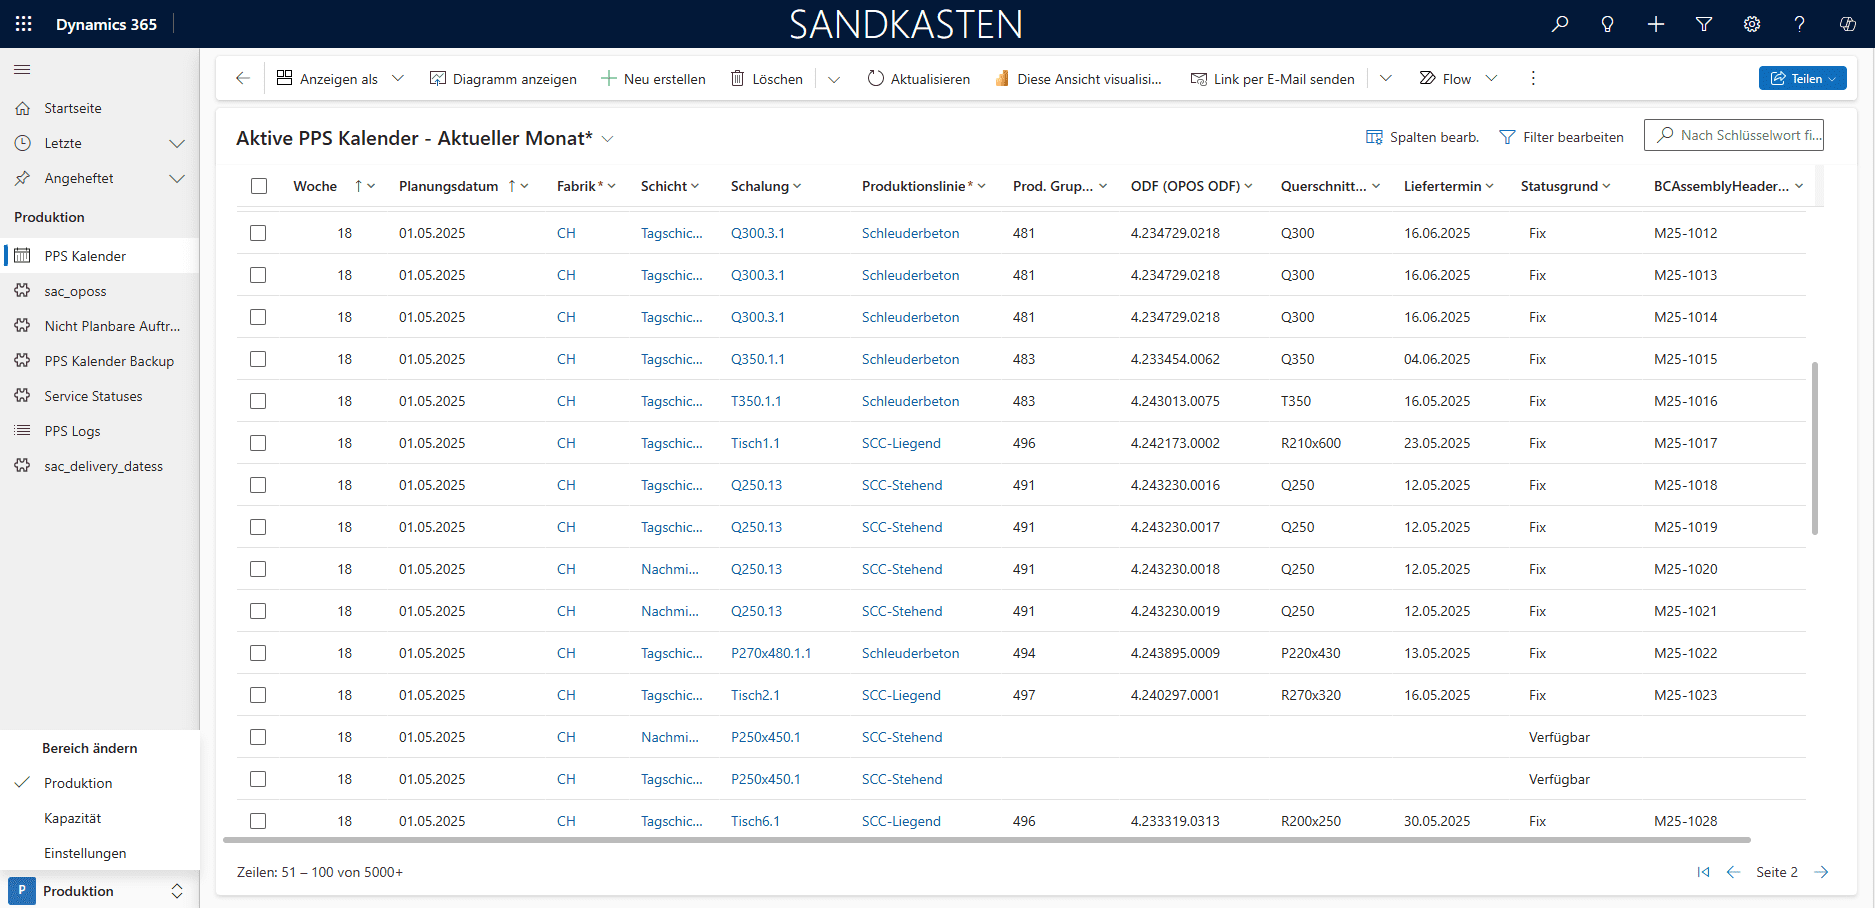The width and height of the screenshot is (1875, 908).
Task: Refresh list with Aktualisieren
Action: [x=918, y=78]
